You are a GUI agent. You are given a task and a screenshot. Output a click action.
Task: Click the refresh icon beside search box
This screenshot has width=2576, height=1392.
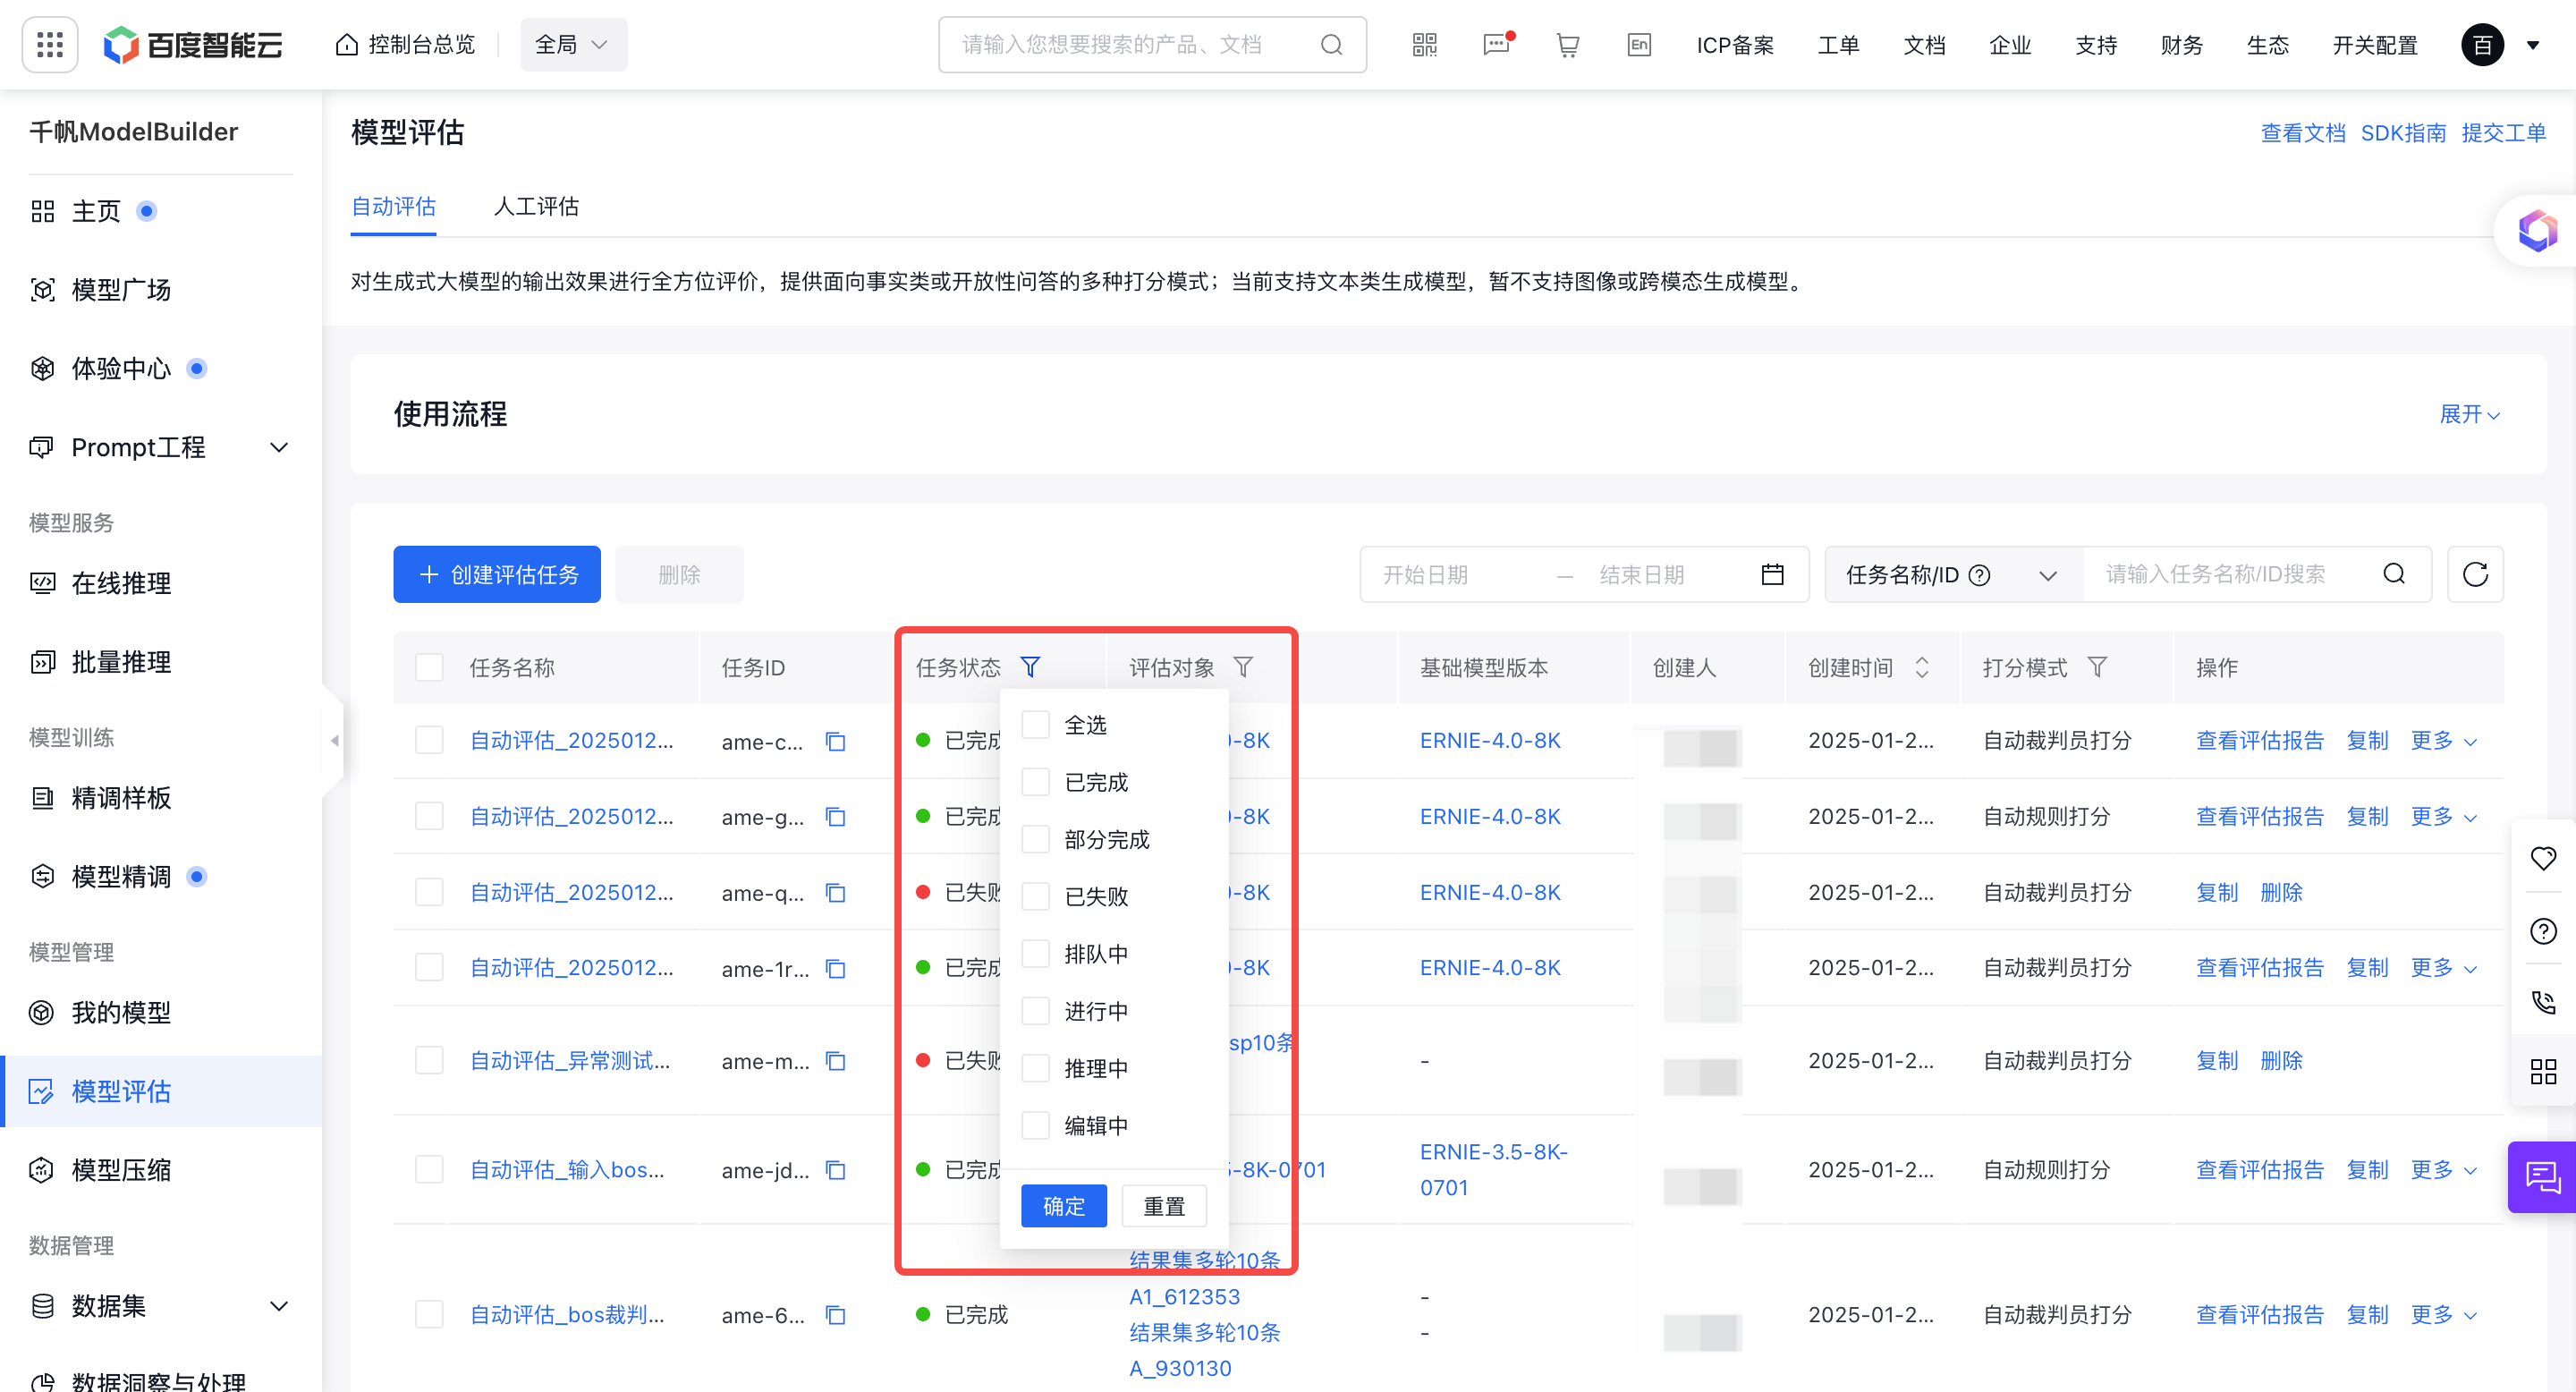pos(2475,574)
